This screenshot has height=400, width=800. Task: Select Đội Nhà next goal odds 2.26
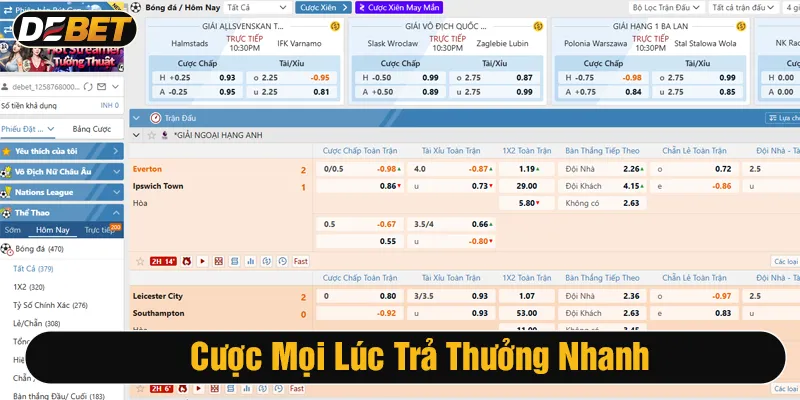(x=604, y=169)
